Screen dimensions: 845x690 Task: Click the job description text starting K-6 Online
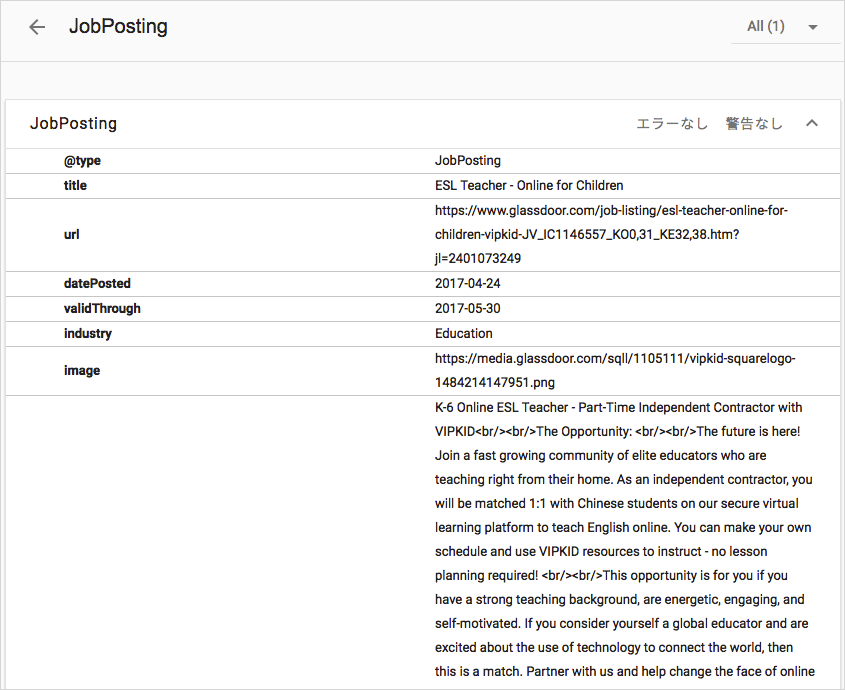pos(624,540)
